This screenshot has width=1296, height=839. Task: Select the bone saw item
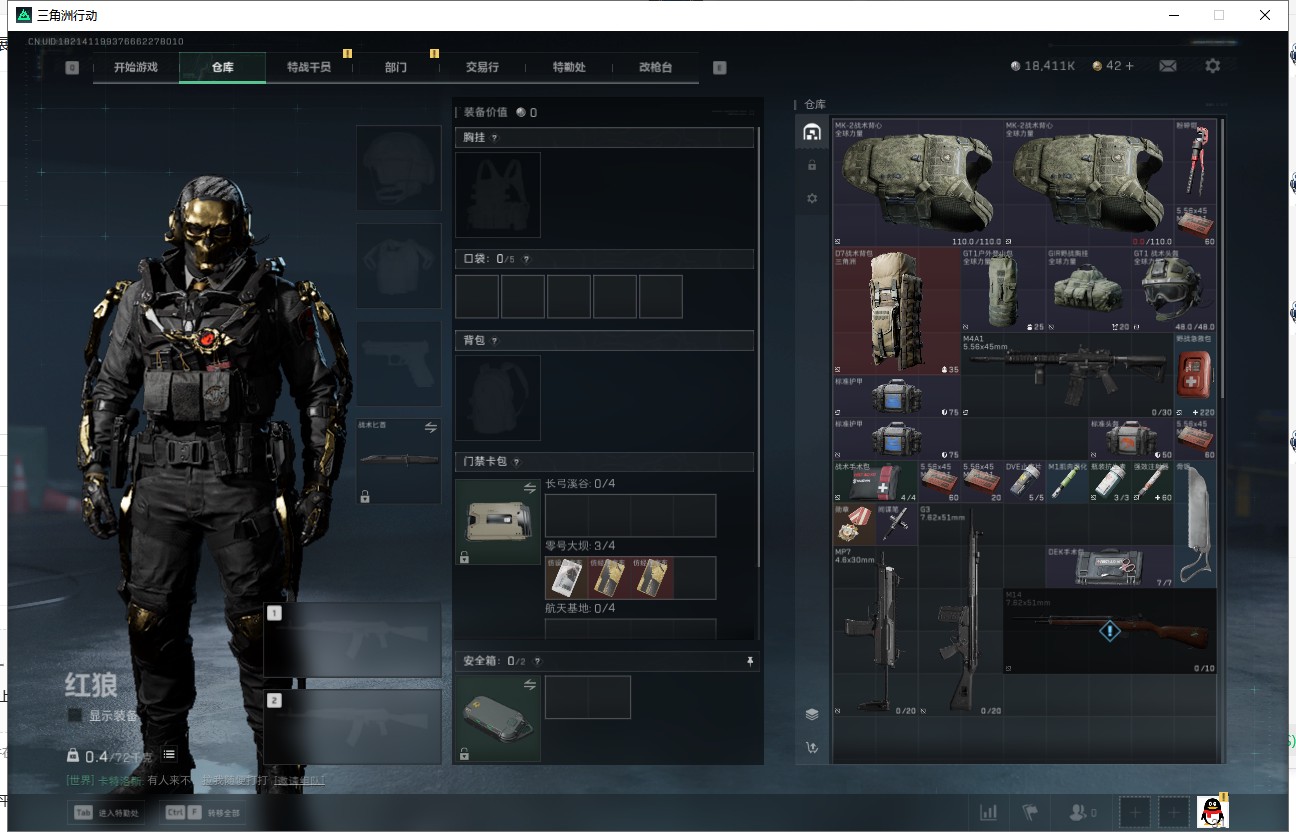pyautogui.click(x=1195, y=523)
